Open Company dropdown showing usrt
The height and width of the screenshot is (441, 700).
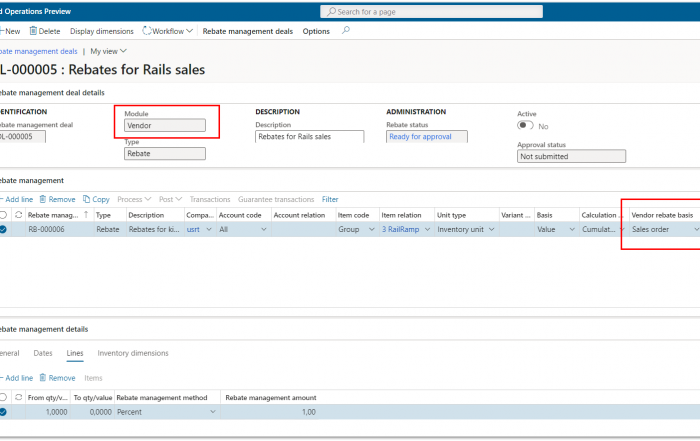(208, 229)
